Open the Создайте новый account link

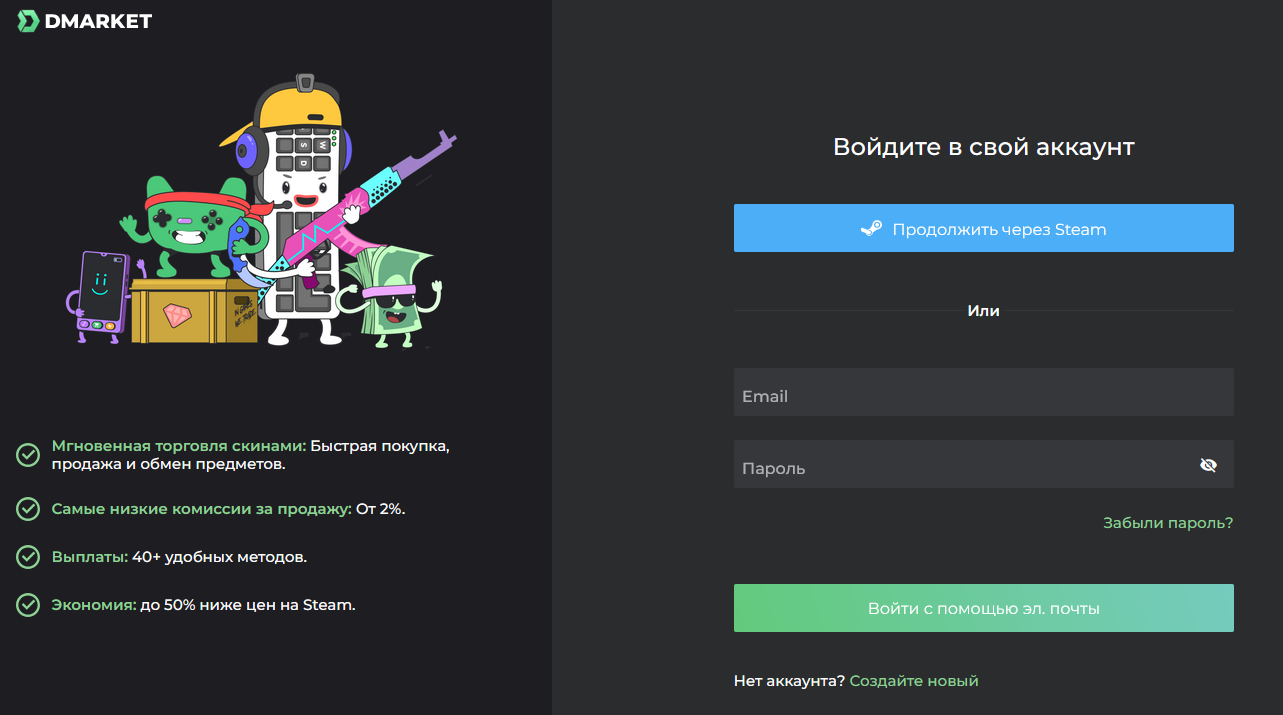(914, 681)
